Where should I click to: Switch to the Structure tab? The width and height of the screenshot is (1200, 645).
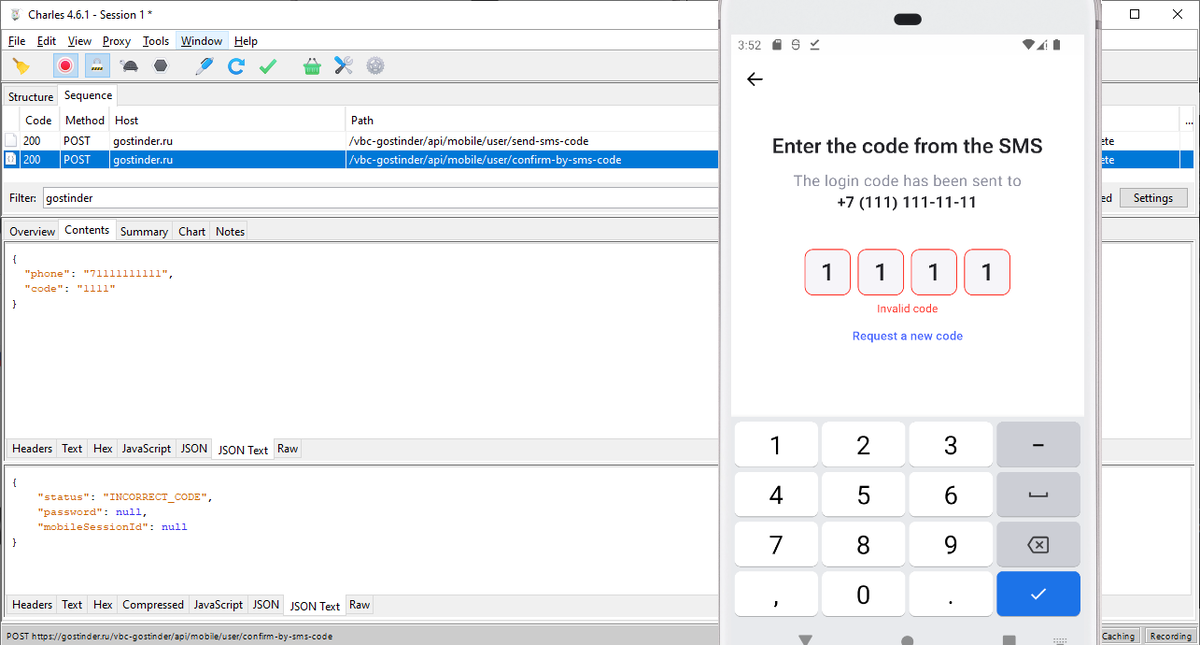tap(31, 97)
